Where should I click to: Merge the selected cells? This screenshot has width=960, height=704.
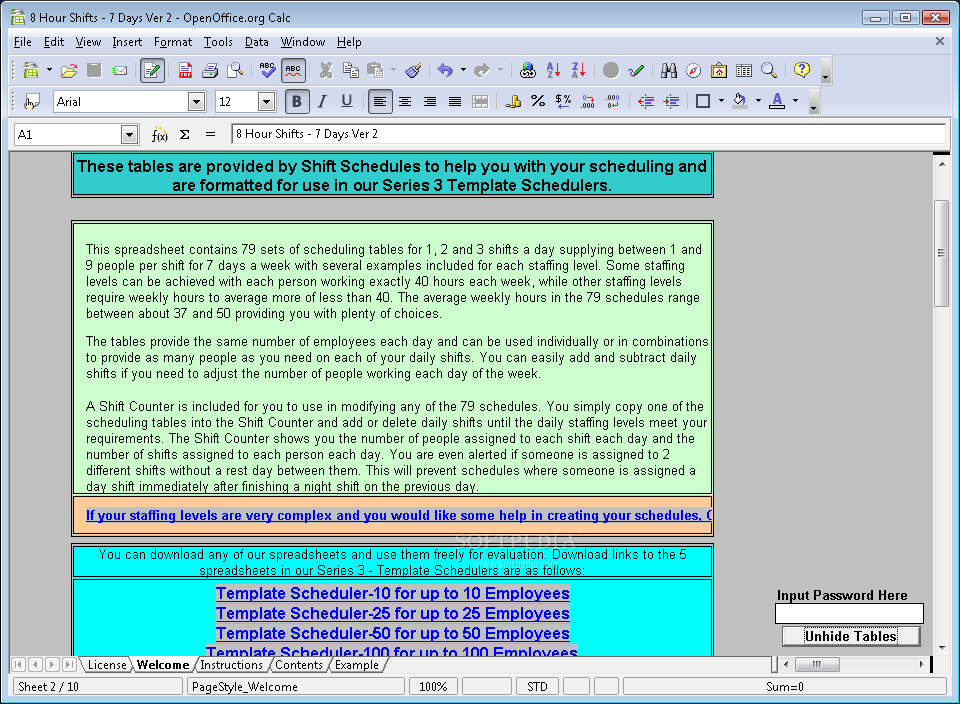480,102
